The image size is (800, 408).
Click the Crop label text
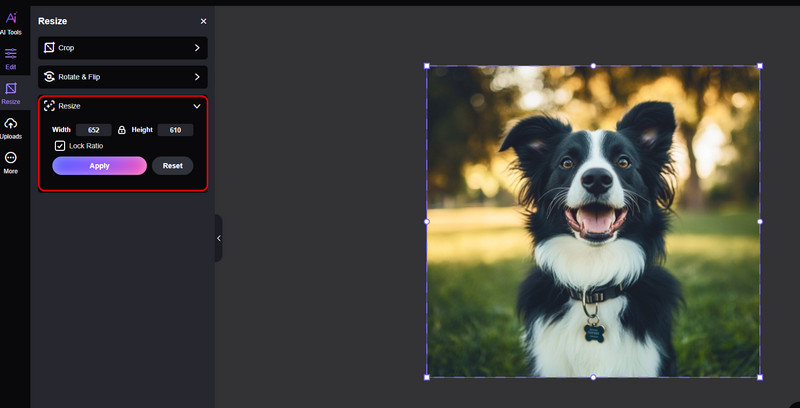pyautogui.click(x=66, y=48)
